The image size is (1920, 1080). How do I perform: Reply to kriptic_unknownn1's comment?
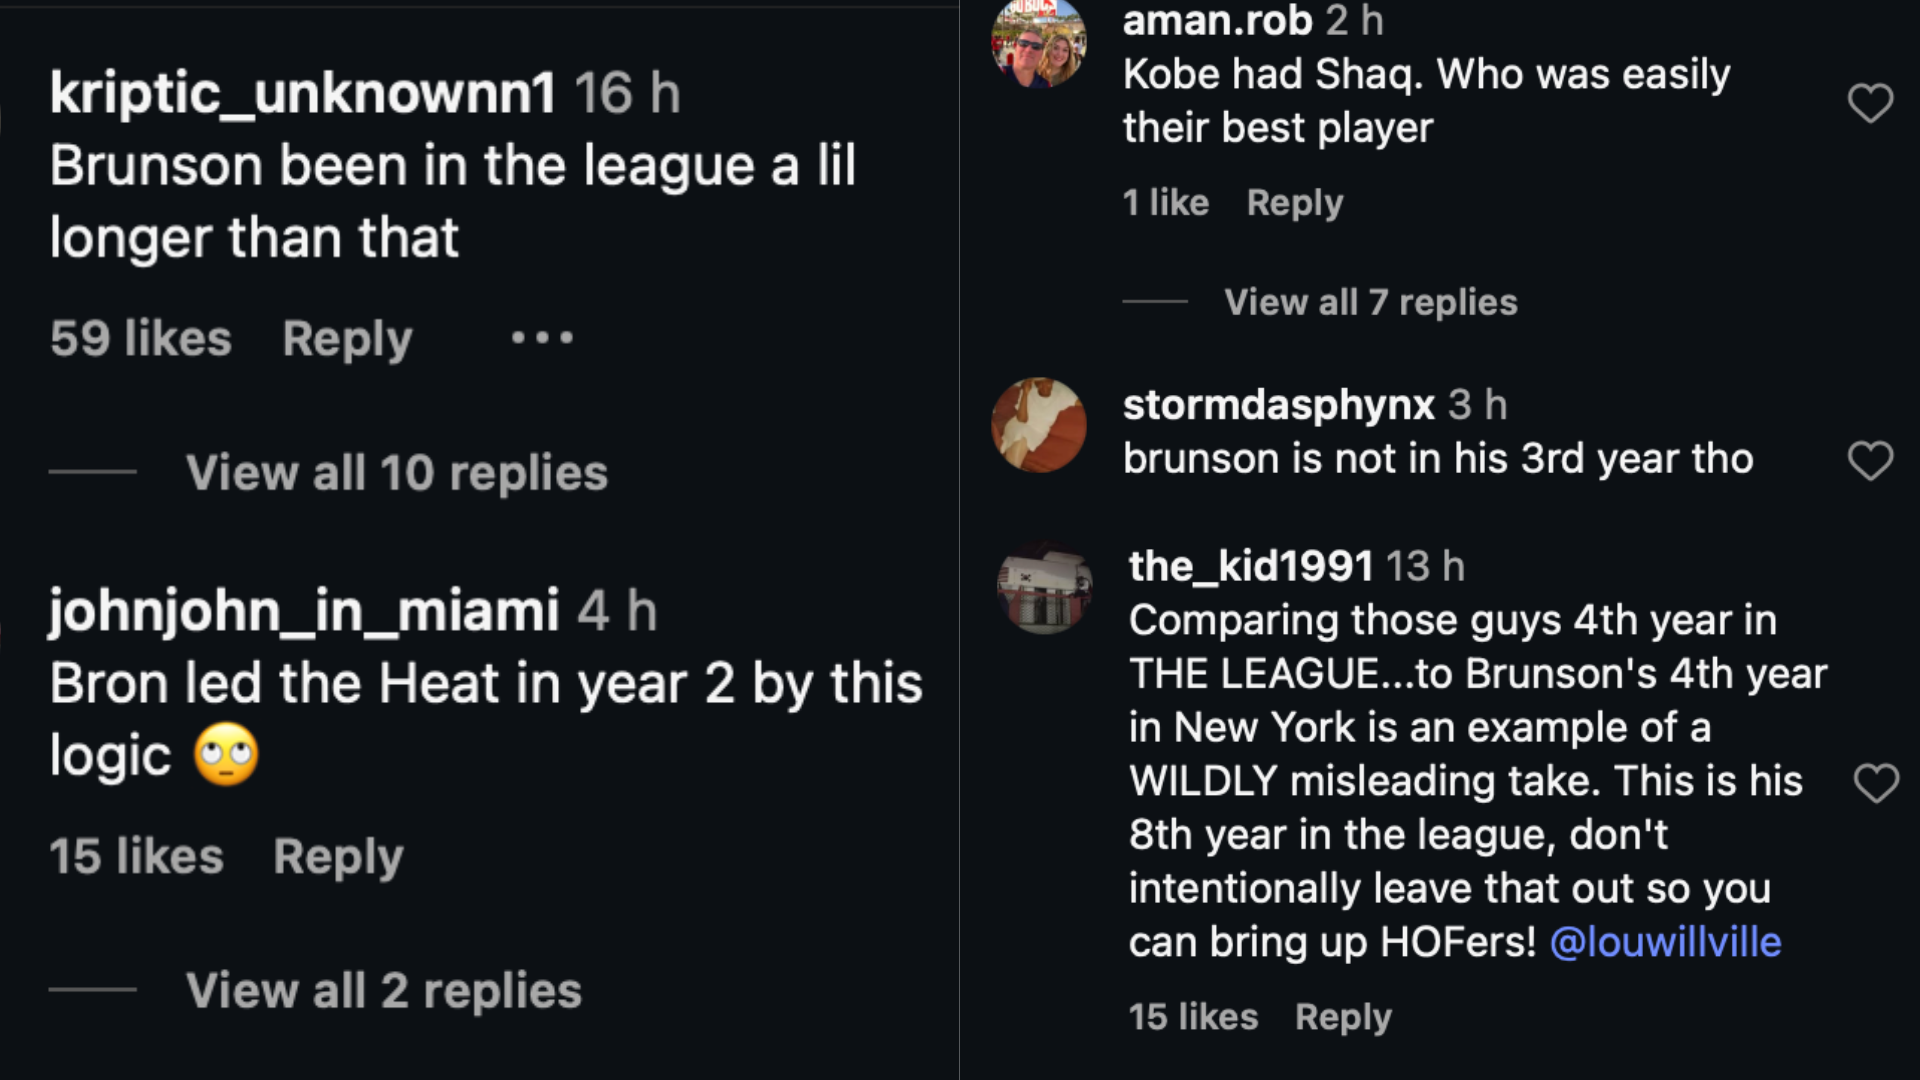click(347, 338)
